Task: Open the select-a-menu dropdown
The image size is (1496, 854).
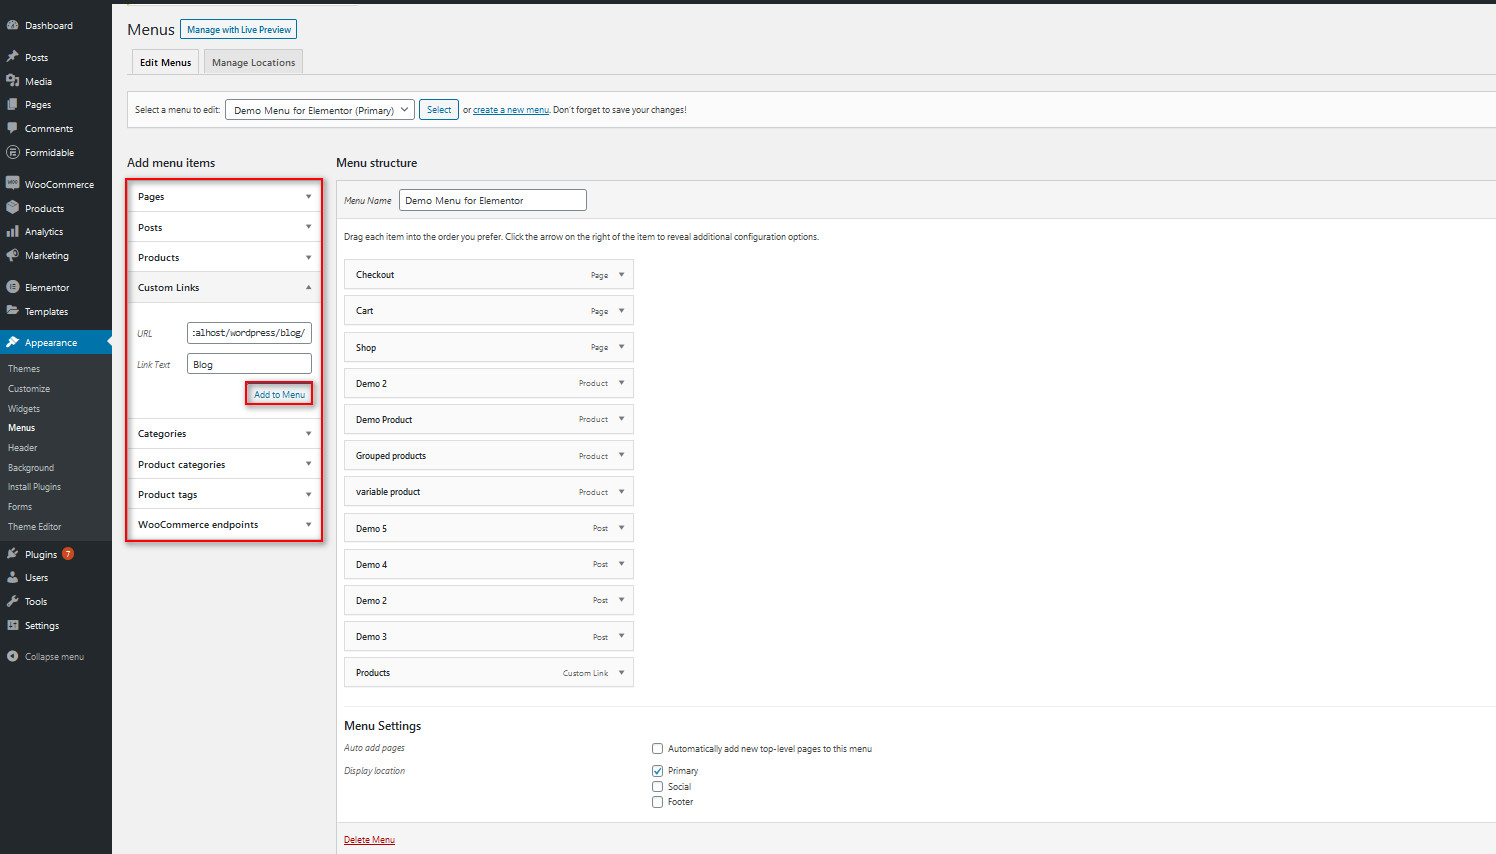Action: [x=320, y=110]
